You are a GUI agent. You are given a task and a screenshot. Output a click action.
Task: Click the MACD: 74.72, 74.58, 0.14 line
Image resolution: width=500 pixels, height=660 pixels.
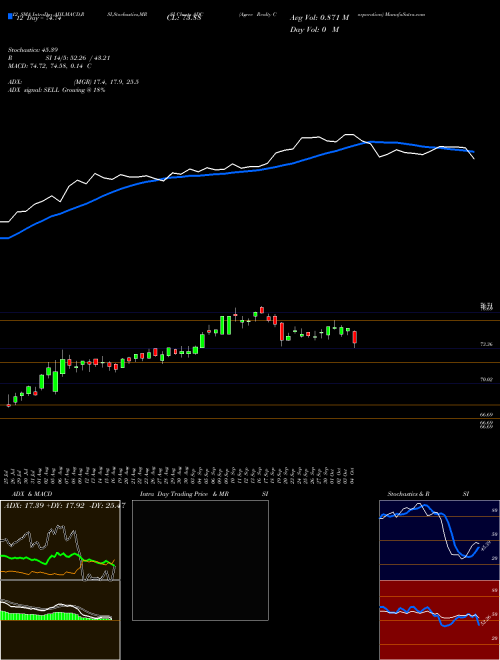50,66
